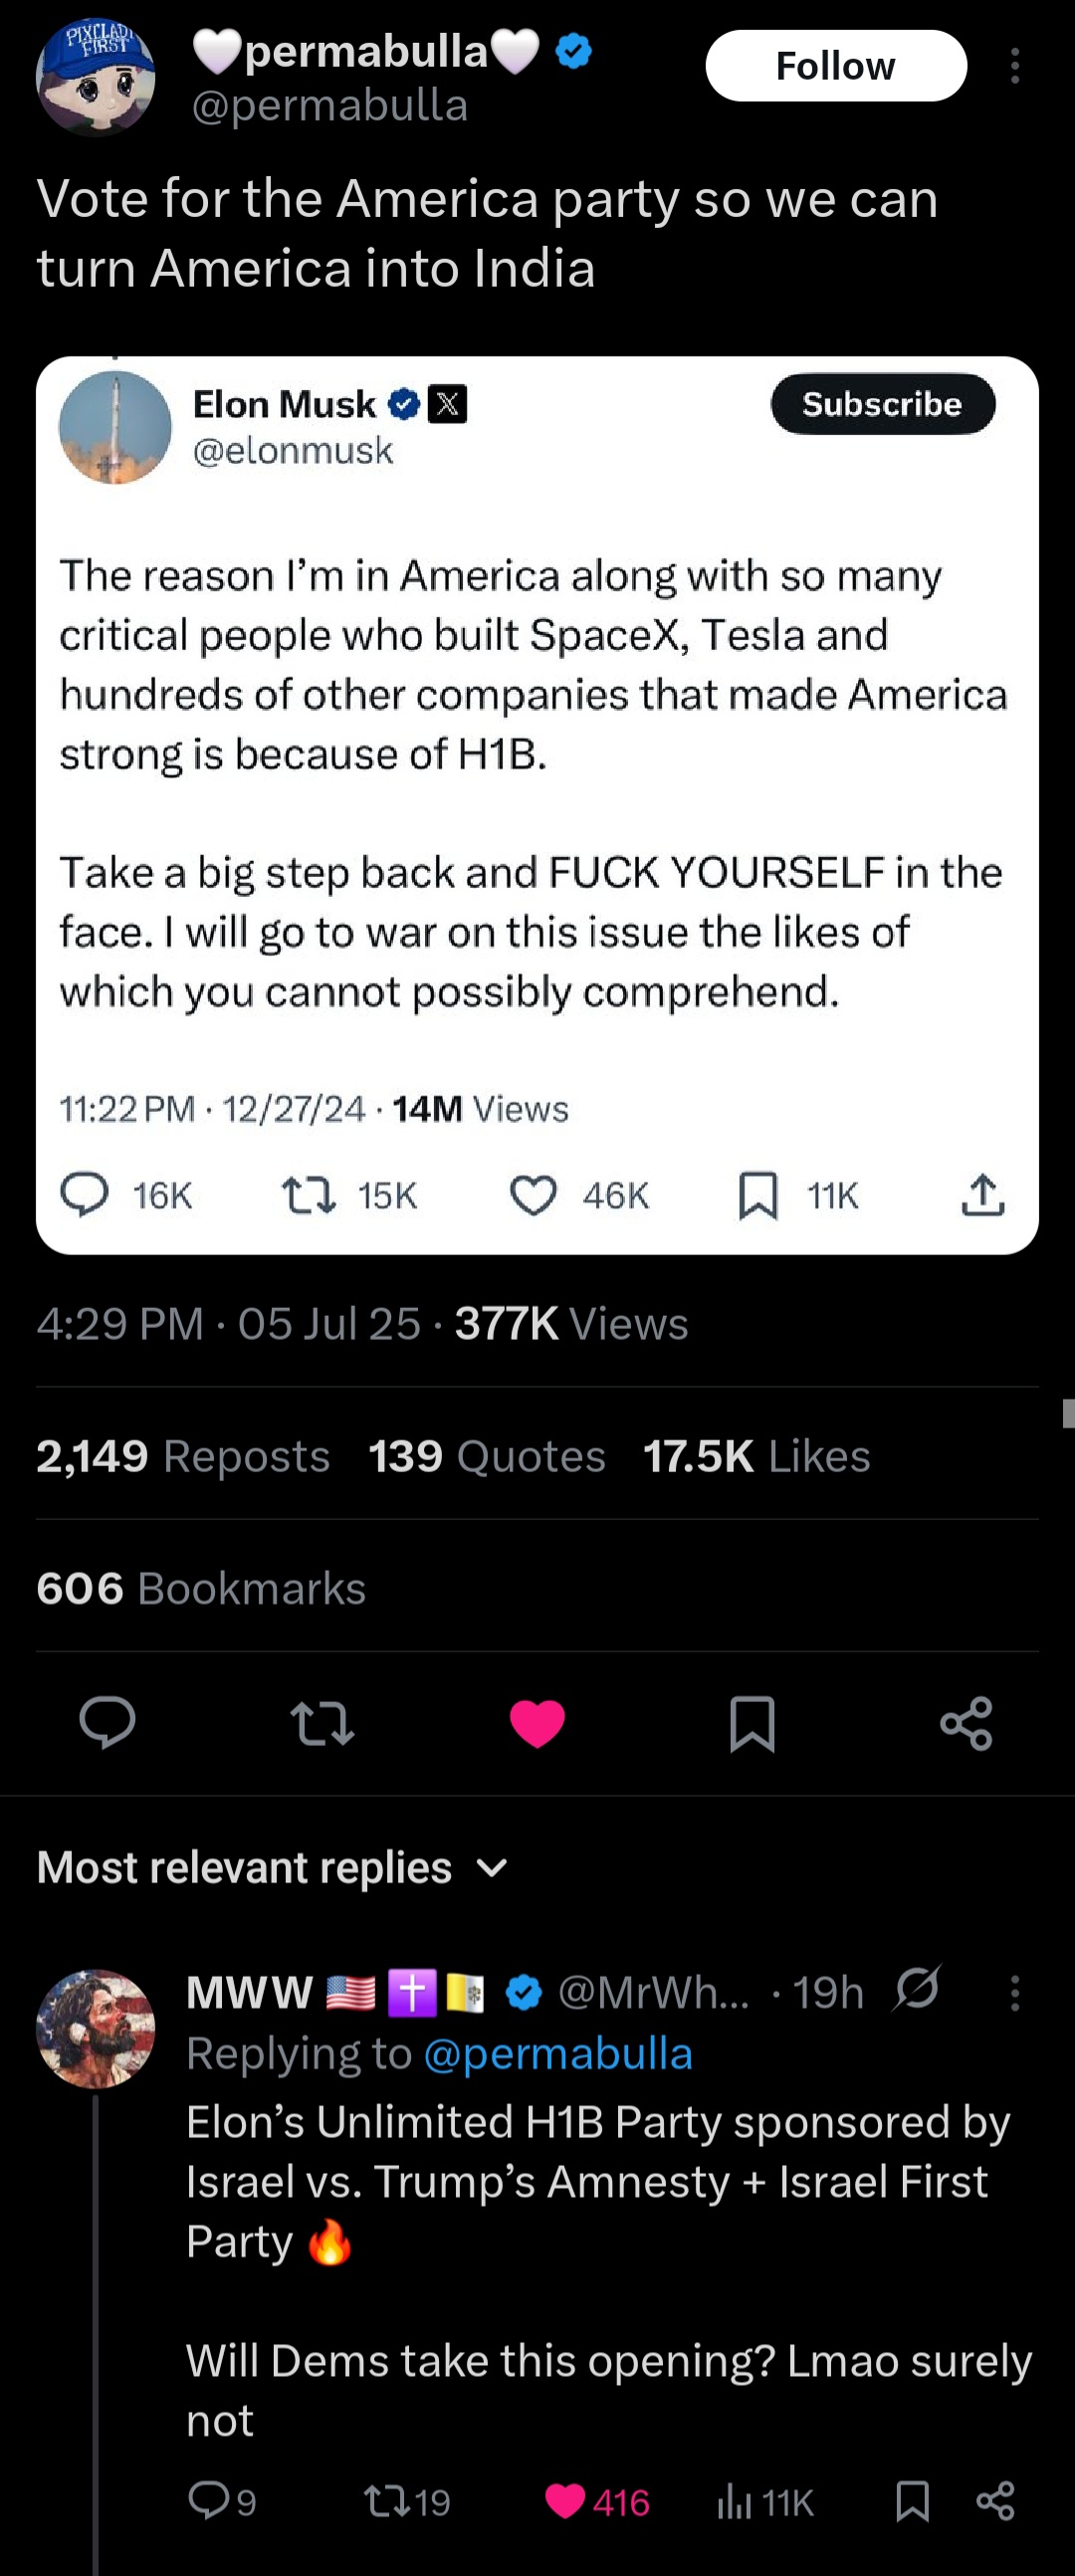Unlike the post via the pink heart
This screenshot has width=1075, height=2576.
[537, 1723]
